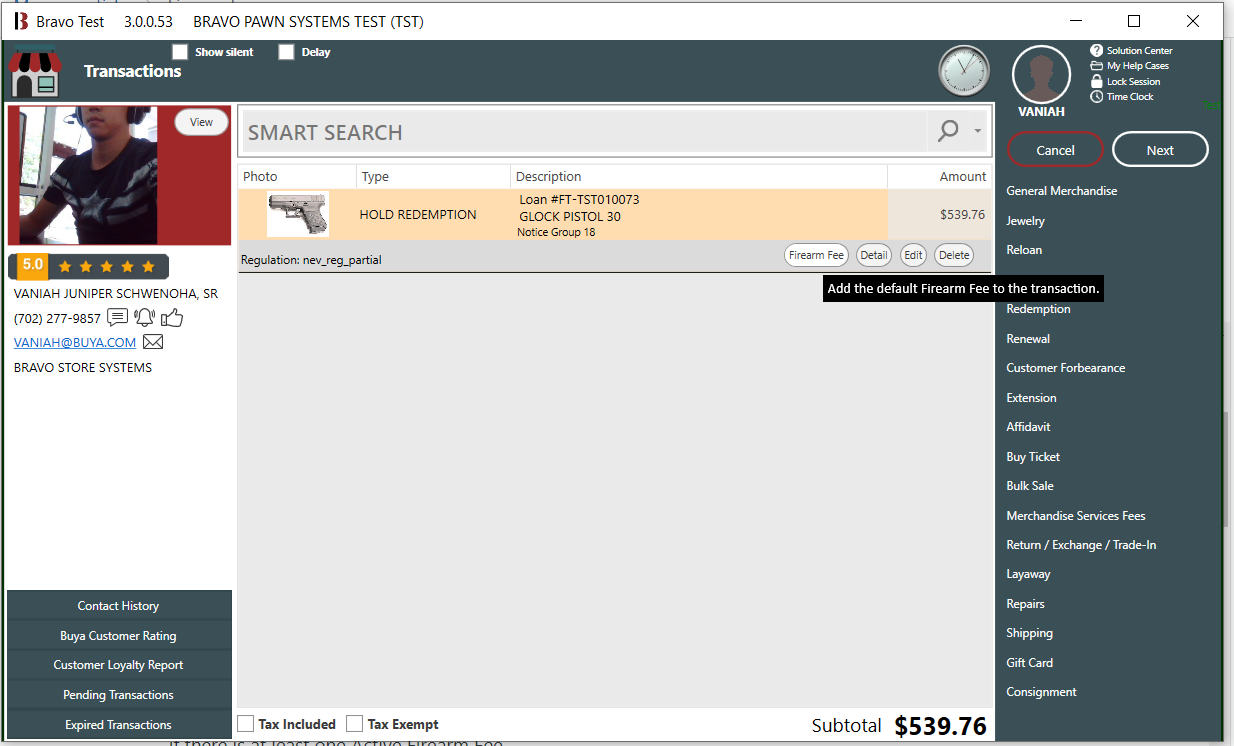Click the Bravo logo in title bar
The height and width of the screenshot is (746, 1234).
pos(21,21)
